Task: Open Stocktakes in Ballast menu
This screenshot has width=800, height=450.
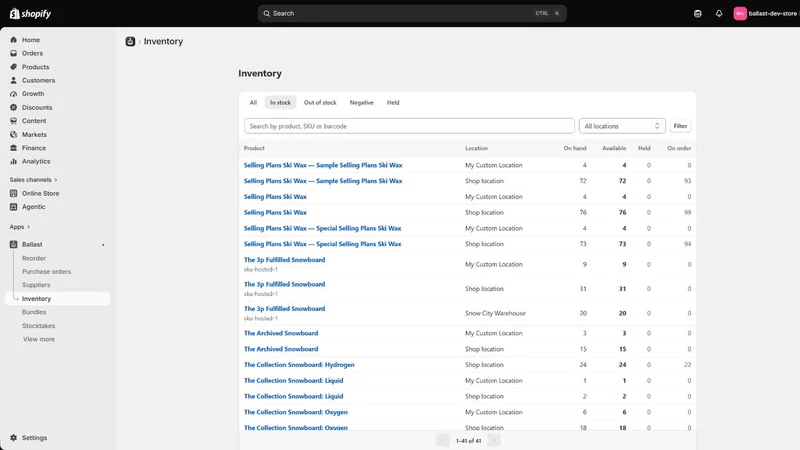Action: click(x=38, y=326)
